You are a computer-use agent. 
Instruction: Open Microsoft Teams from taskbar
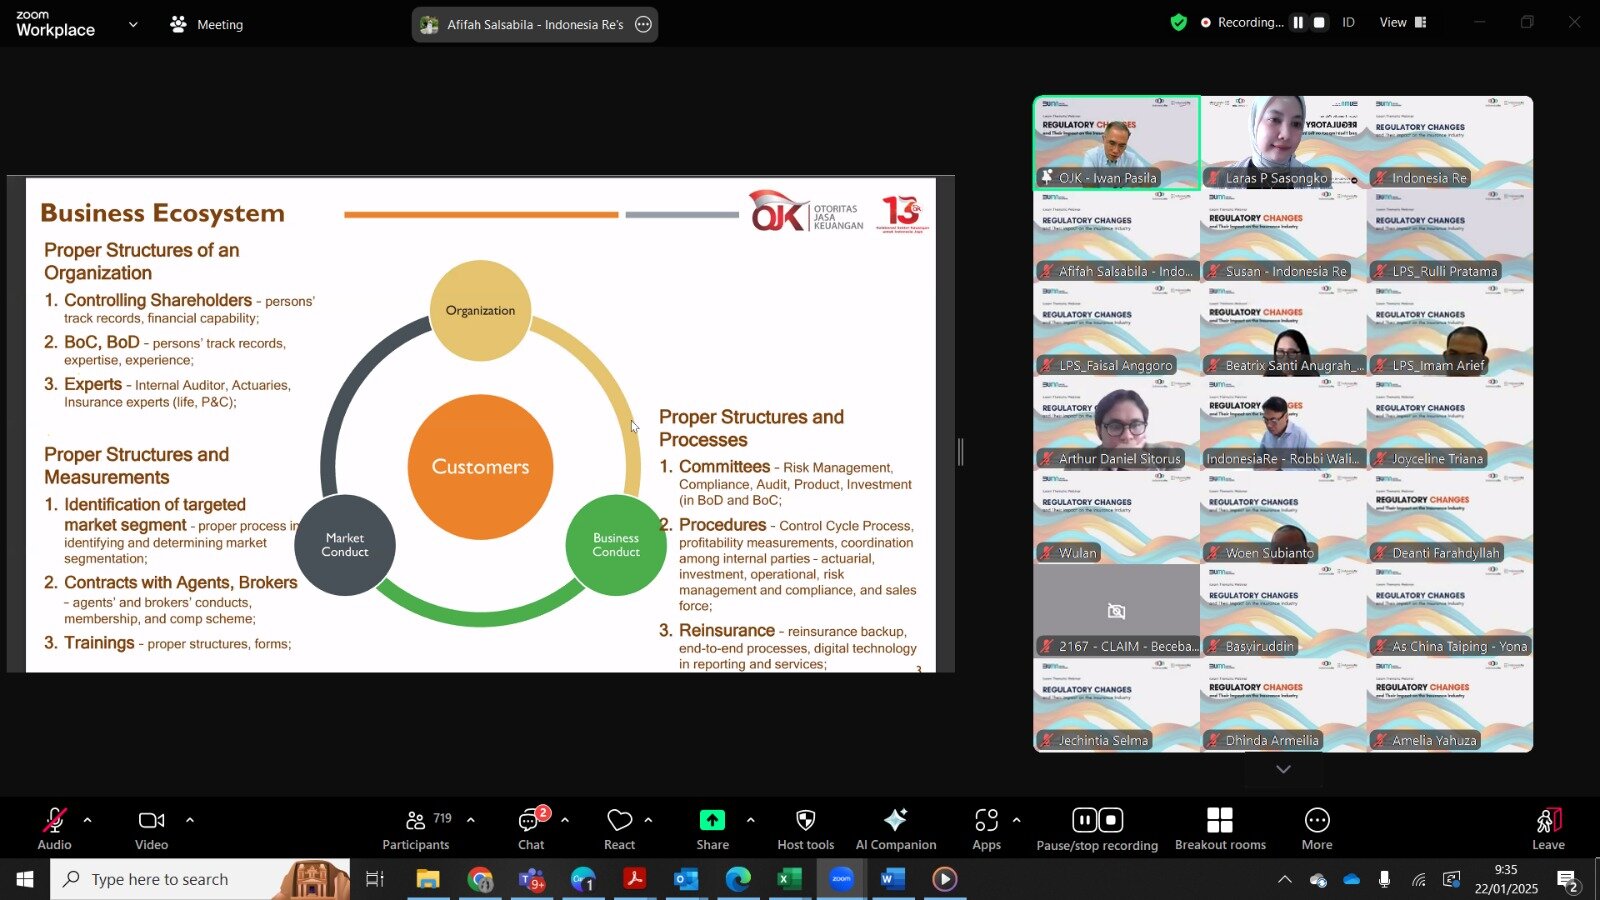[x=532, y=879]
